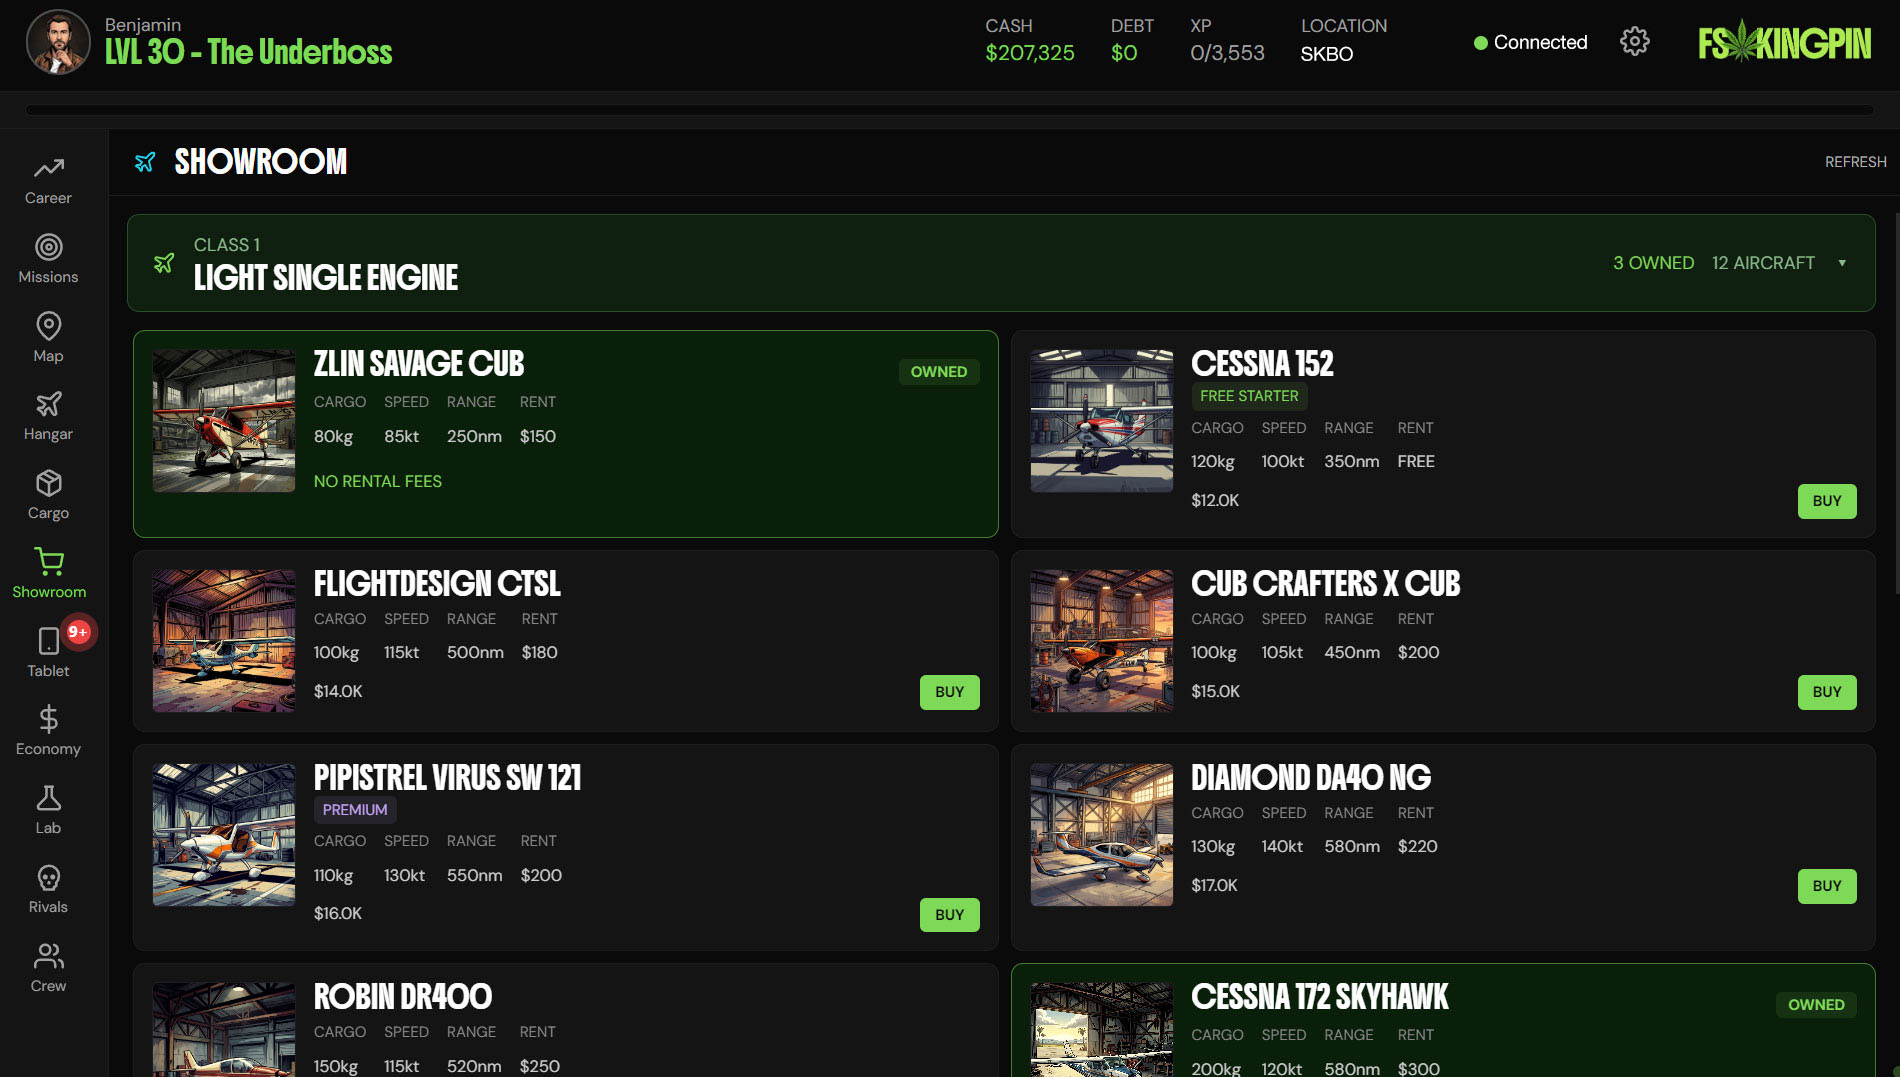Image resolution: width=1900 pixels, height=1077 pixels.
Task: Click the Light Single Engine class icon
Action: (164, 263)
